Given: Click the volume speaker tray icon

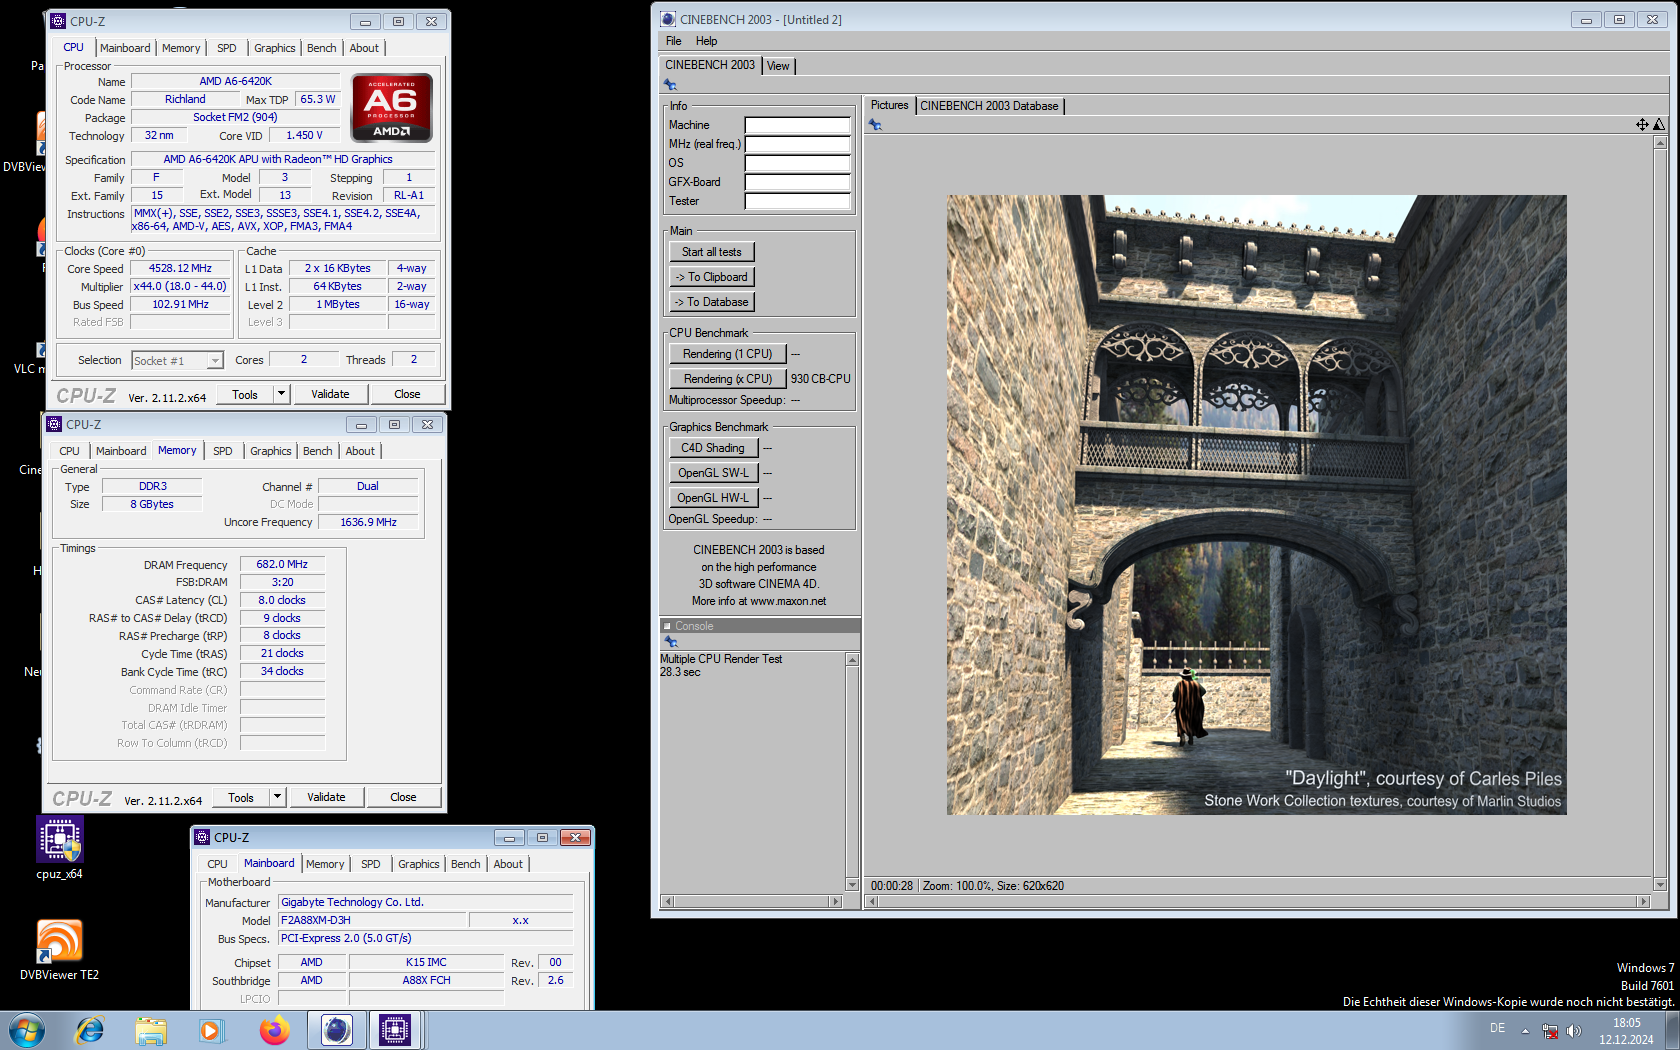Looking at the screenshot, I should click(x=1574, y=1030).
